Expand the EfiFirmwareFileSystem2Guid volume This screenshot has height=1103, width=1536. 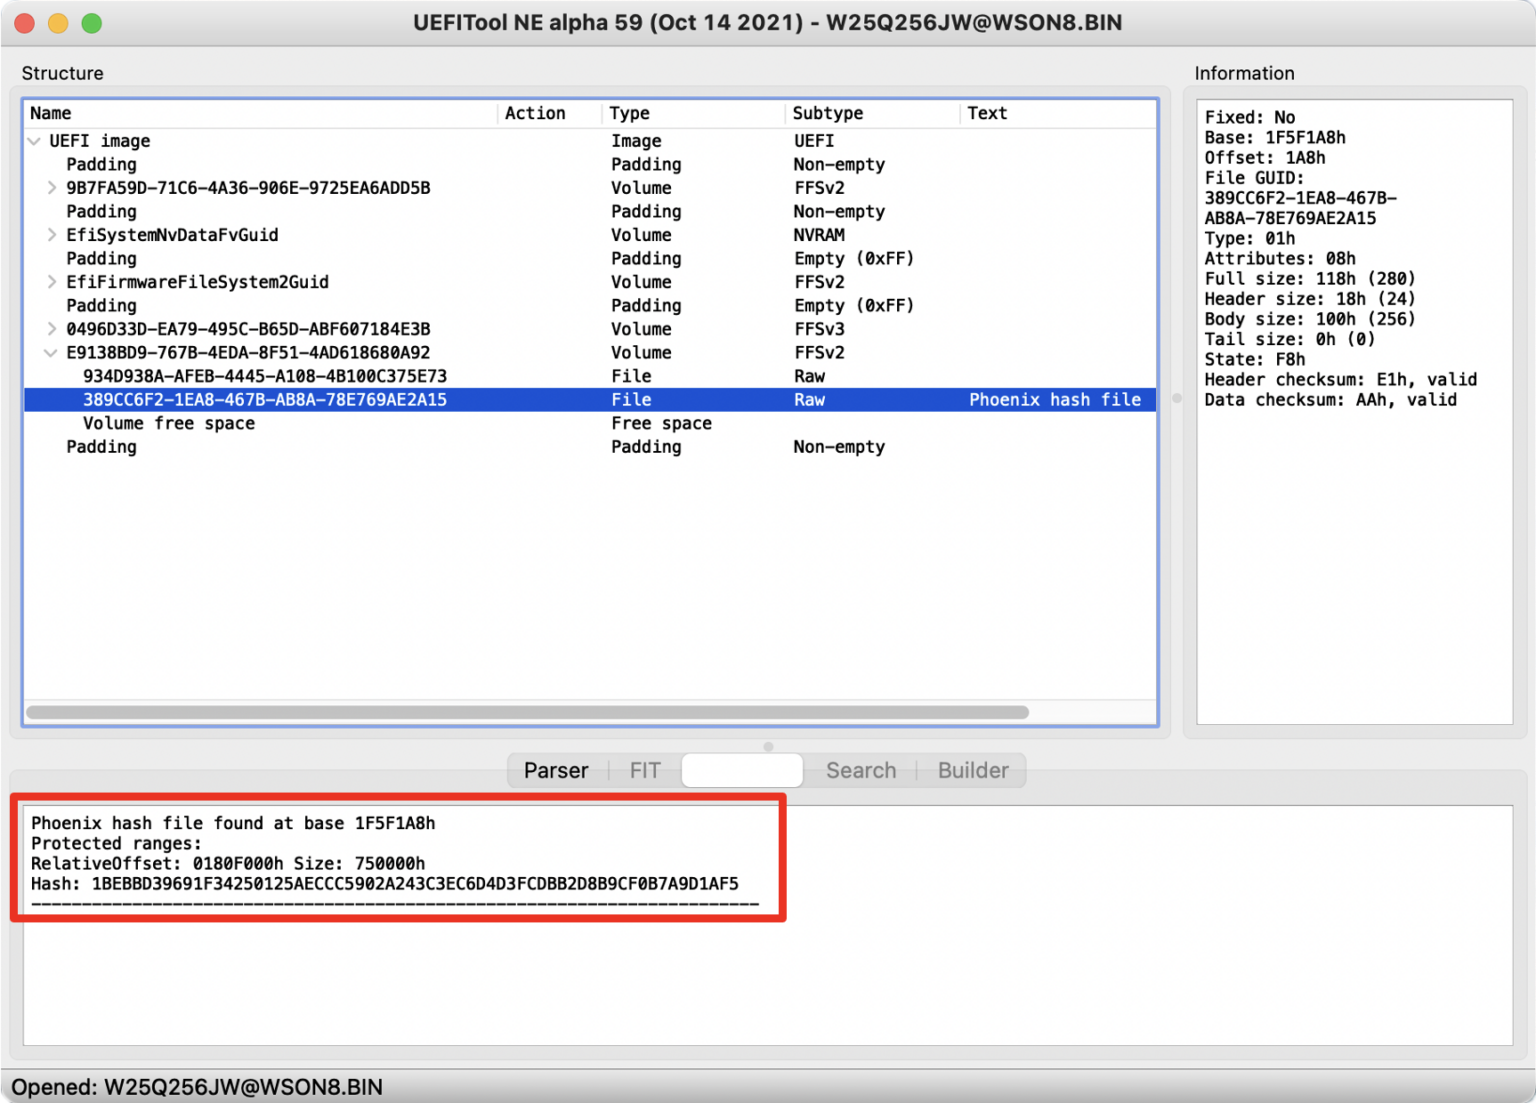pos(51,281)
